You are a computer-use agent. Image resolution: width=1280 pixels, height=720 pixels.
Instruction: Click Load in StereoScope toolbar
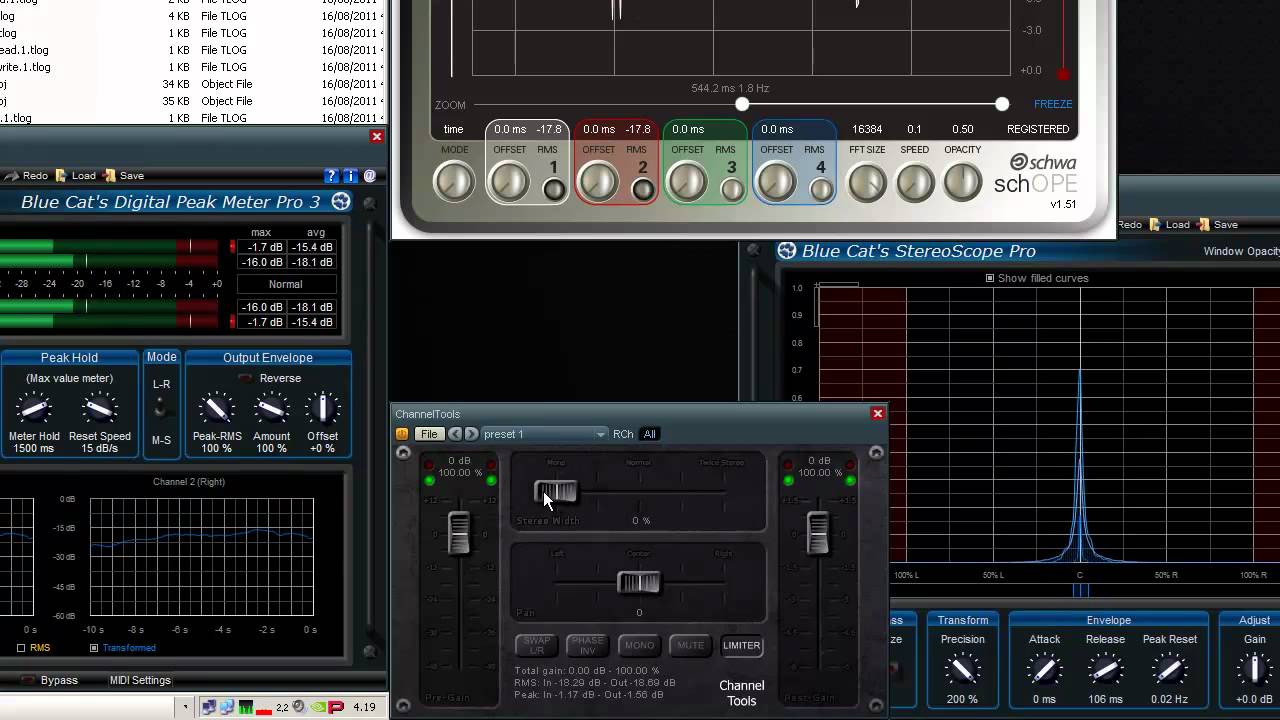[1169, 225]
